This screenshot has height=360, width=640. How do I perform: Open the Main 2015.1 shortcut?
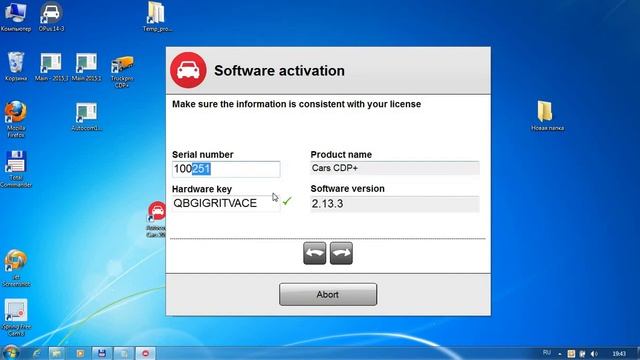[x=86, y=67]
